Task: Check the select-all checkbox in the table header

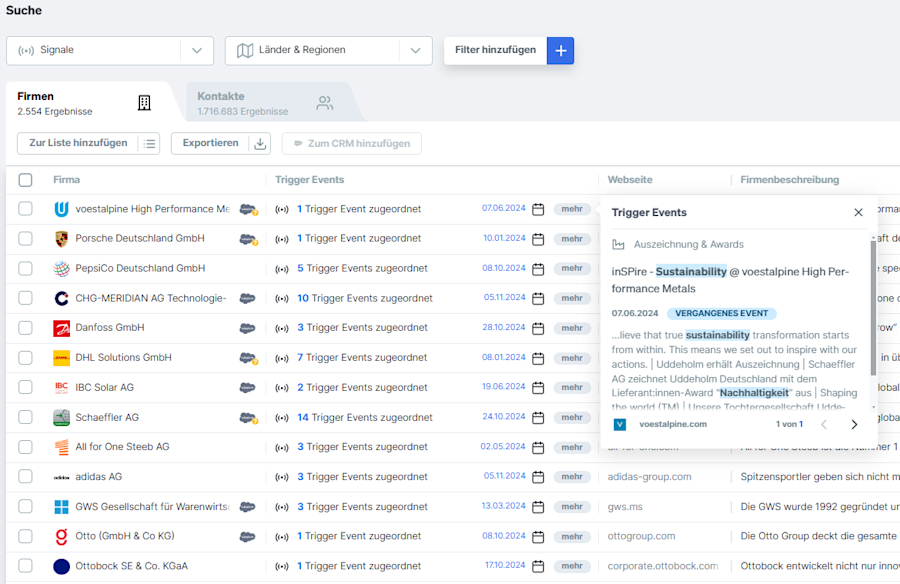Action: point(25,179)
